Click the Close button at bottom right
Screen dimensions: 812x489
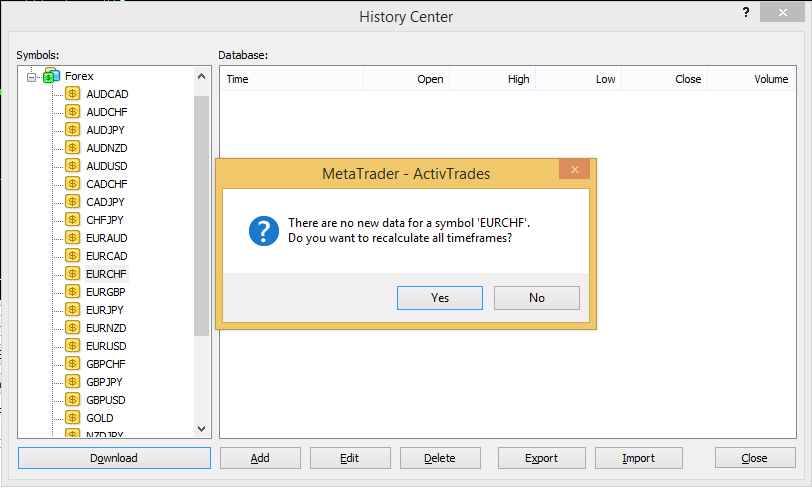tap(755, 458)
